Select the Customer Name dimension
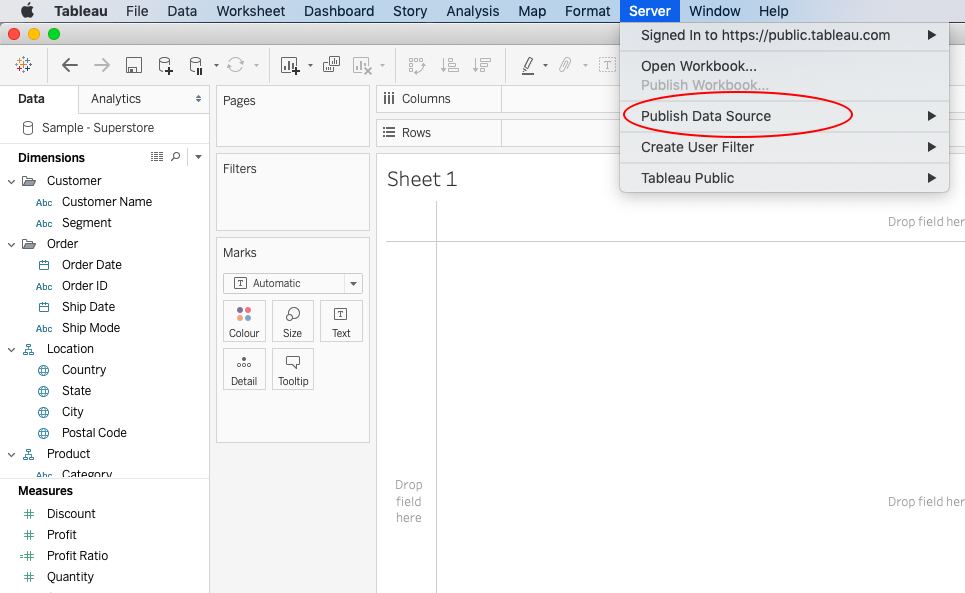Image resolution: width=965 pixels, height=593 pixels. (x=106, y=202)
